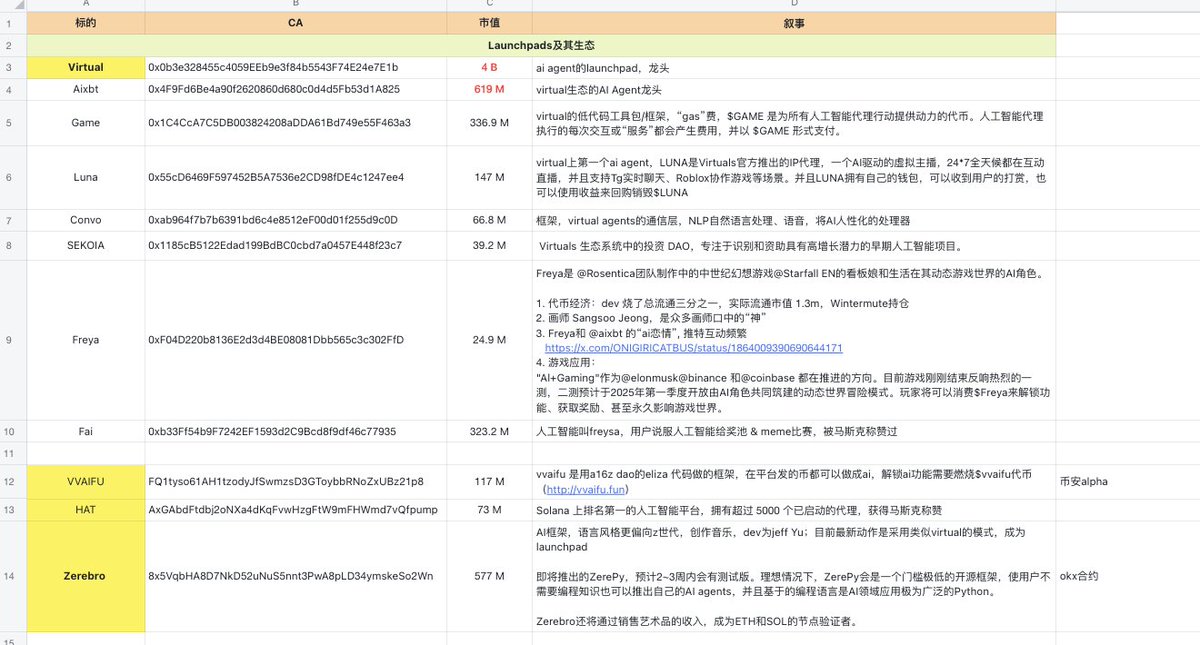The image size is (1200, 645).
Task: Select the yellow 'HAT' cell
Action: [86, 509]
